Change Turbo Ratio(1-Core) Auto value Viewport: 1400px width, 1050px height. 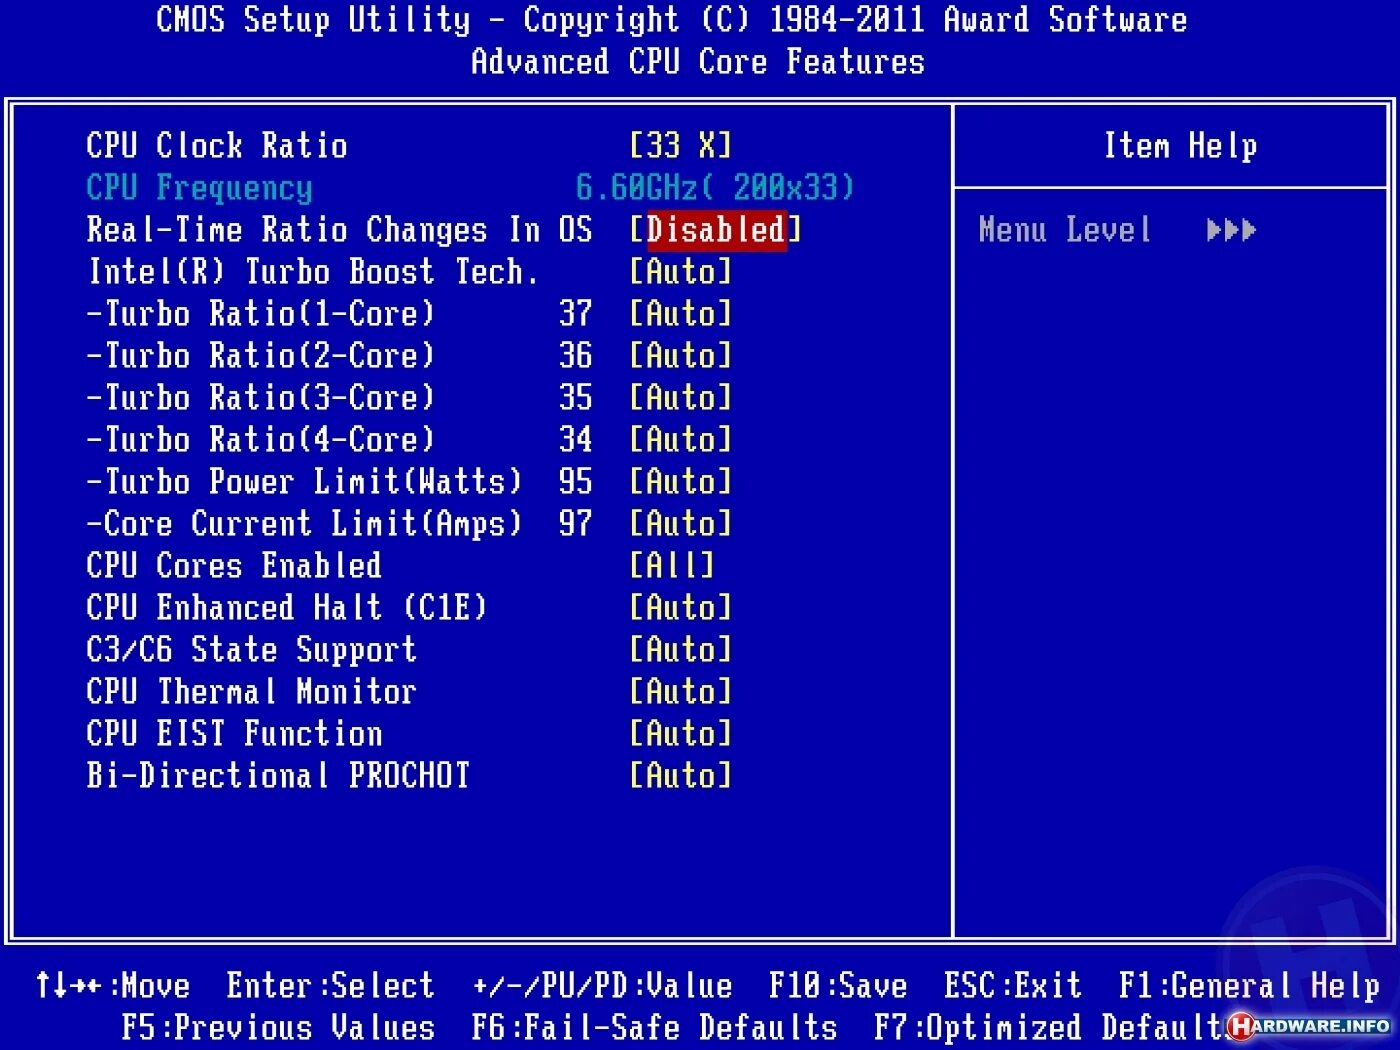tap(681, 314)
